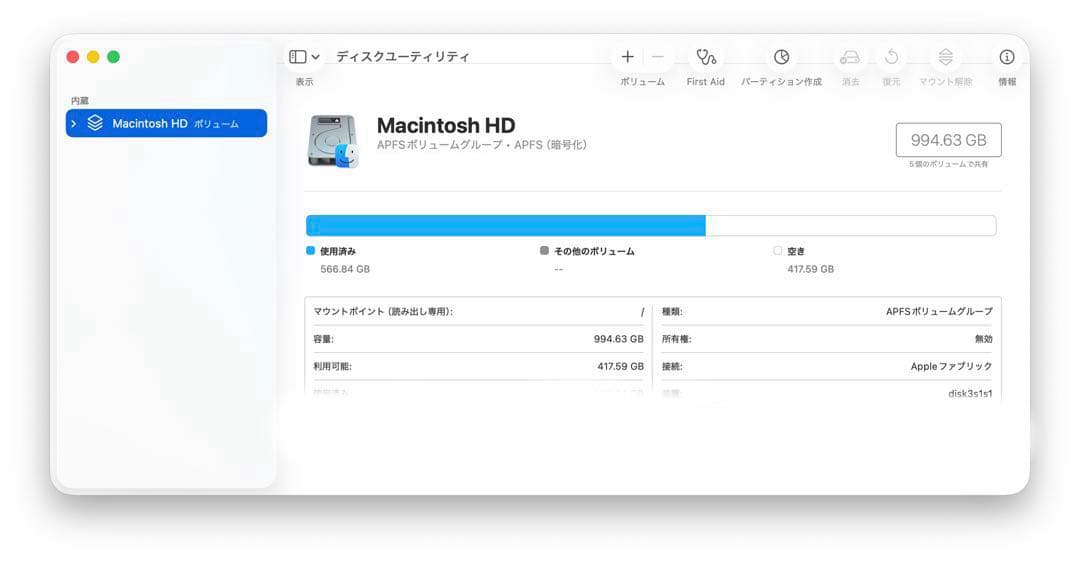Click the 利用可能 value 417.59 GB
1080x561 pixels.
621,366
